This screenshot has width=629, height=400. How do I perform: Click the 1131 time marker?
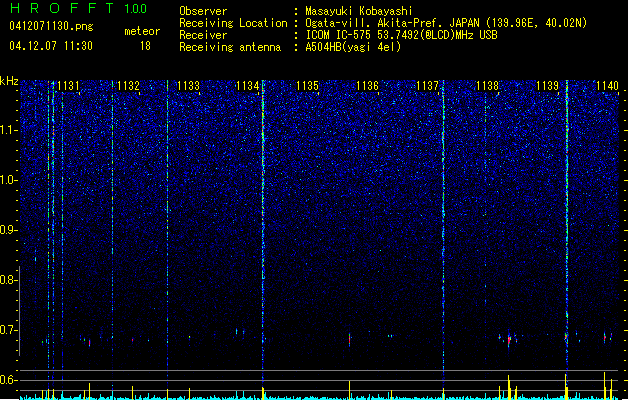68,86
